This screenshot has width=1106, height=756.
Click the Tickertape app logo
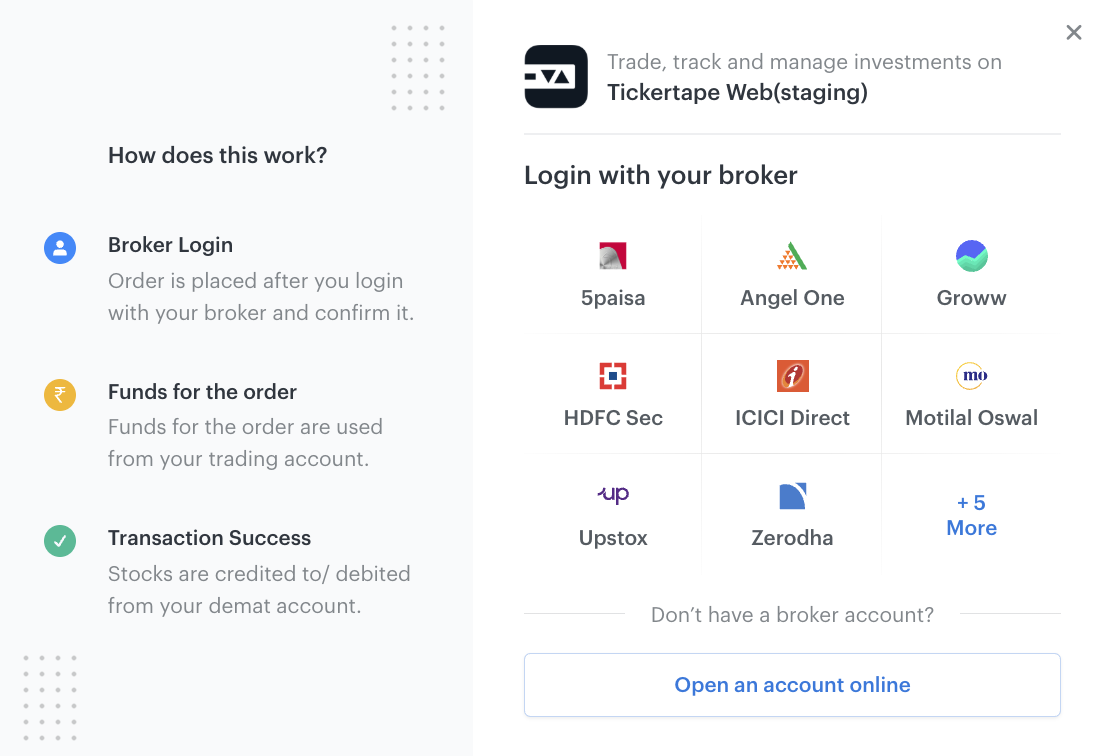[x=556, y=77]
